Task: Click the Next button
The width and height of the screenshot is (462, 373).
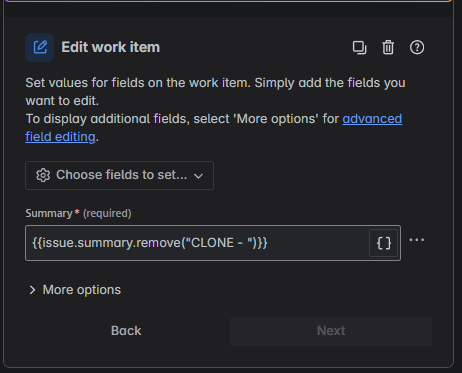Action: [x=331, y=331]
